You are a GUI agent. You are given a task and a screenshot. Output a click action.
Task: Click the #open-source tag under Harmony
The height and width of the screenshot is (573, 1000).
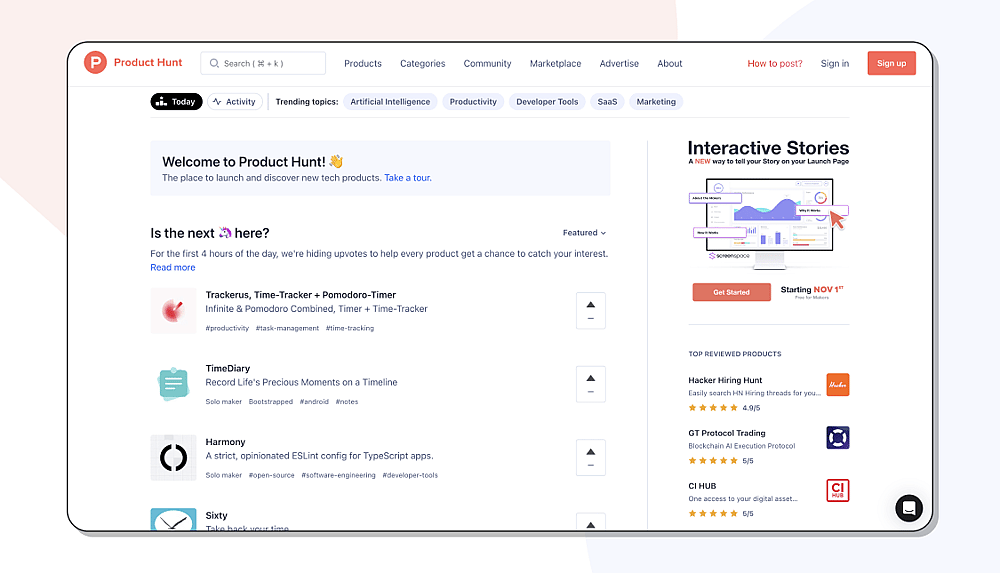pos(272,475)
